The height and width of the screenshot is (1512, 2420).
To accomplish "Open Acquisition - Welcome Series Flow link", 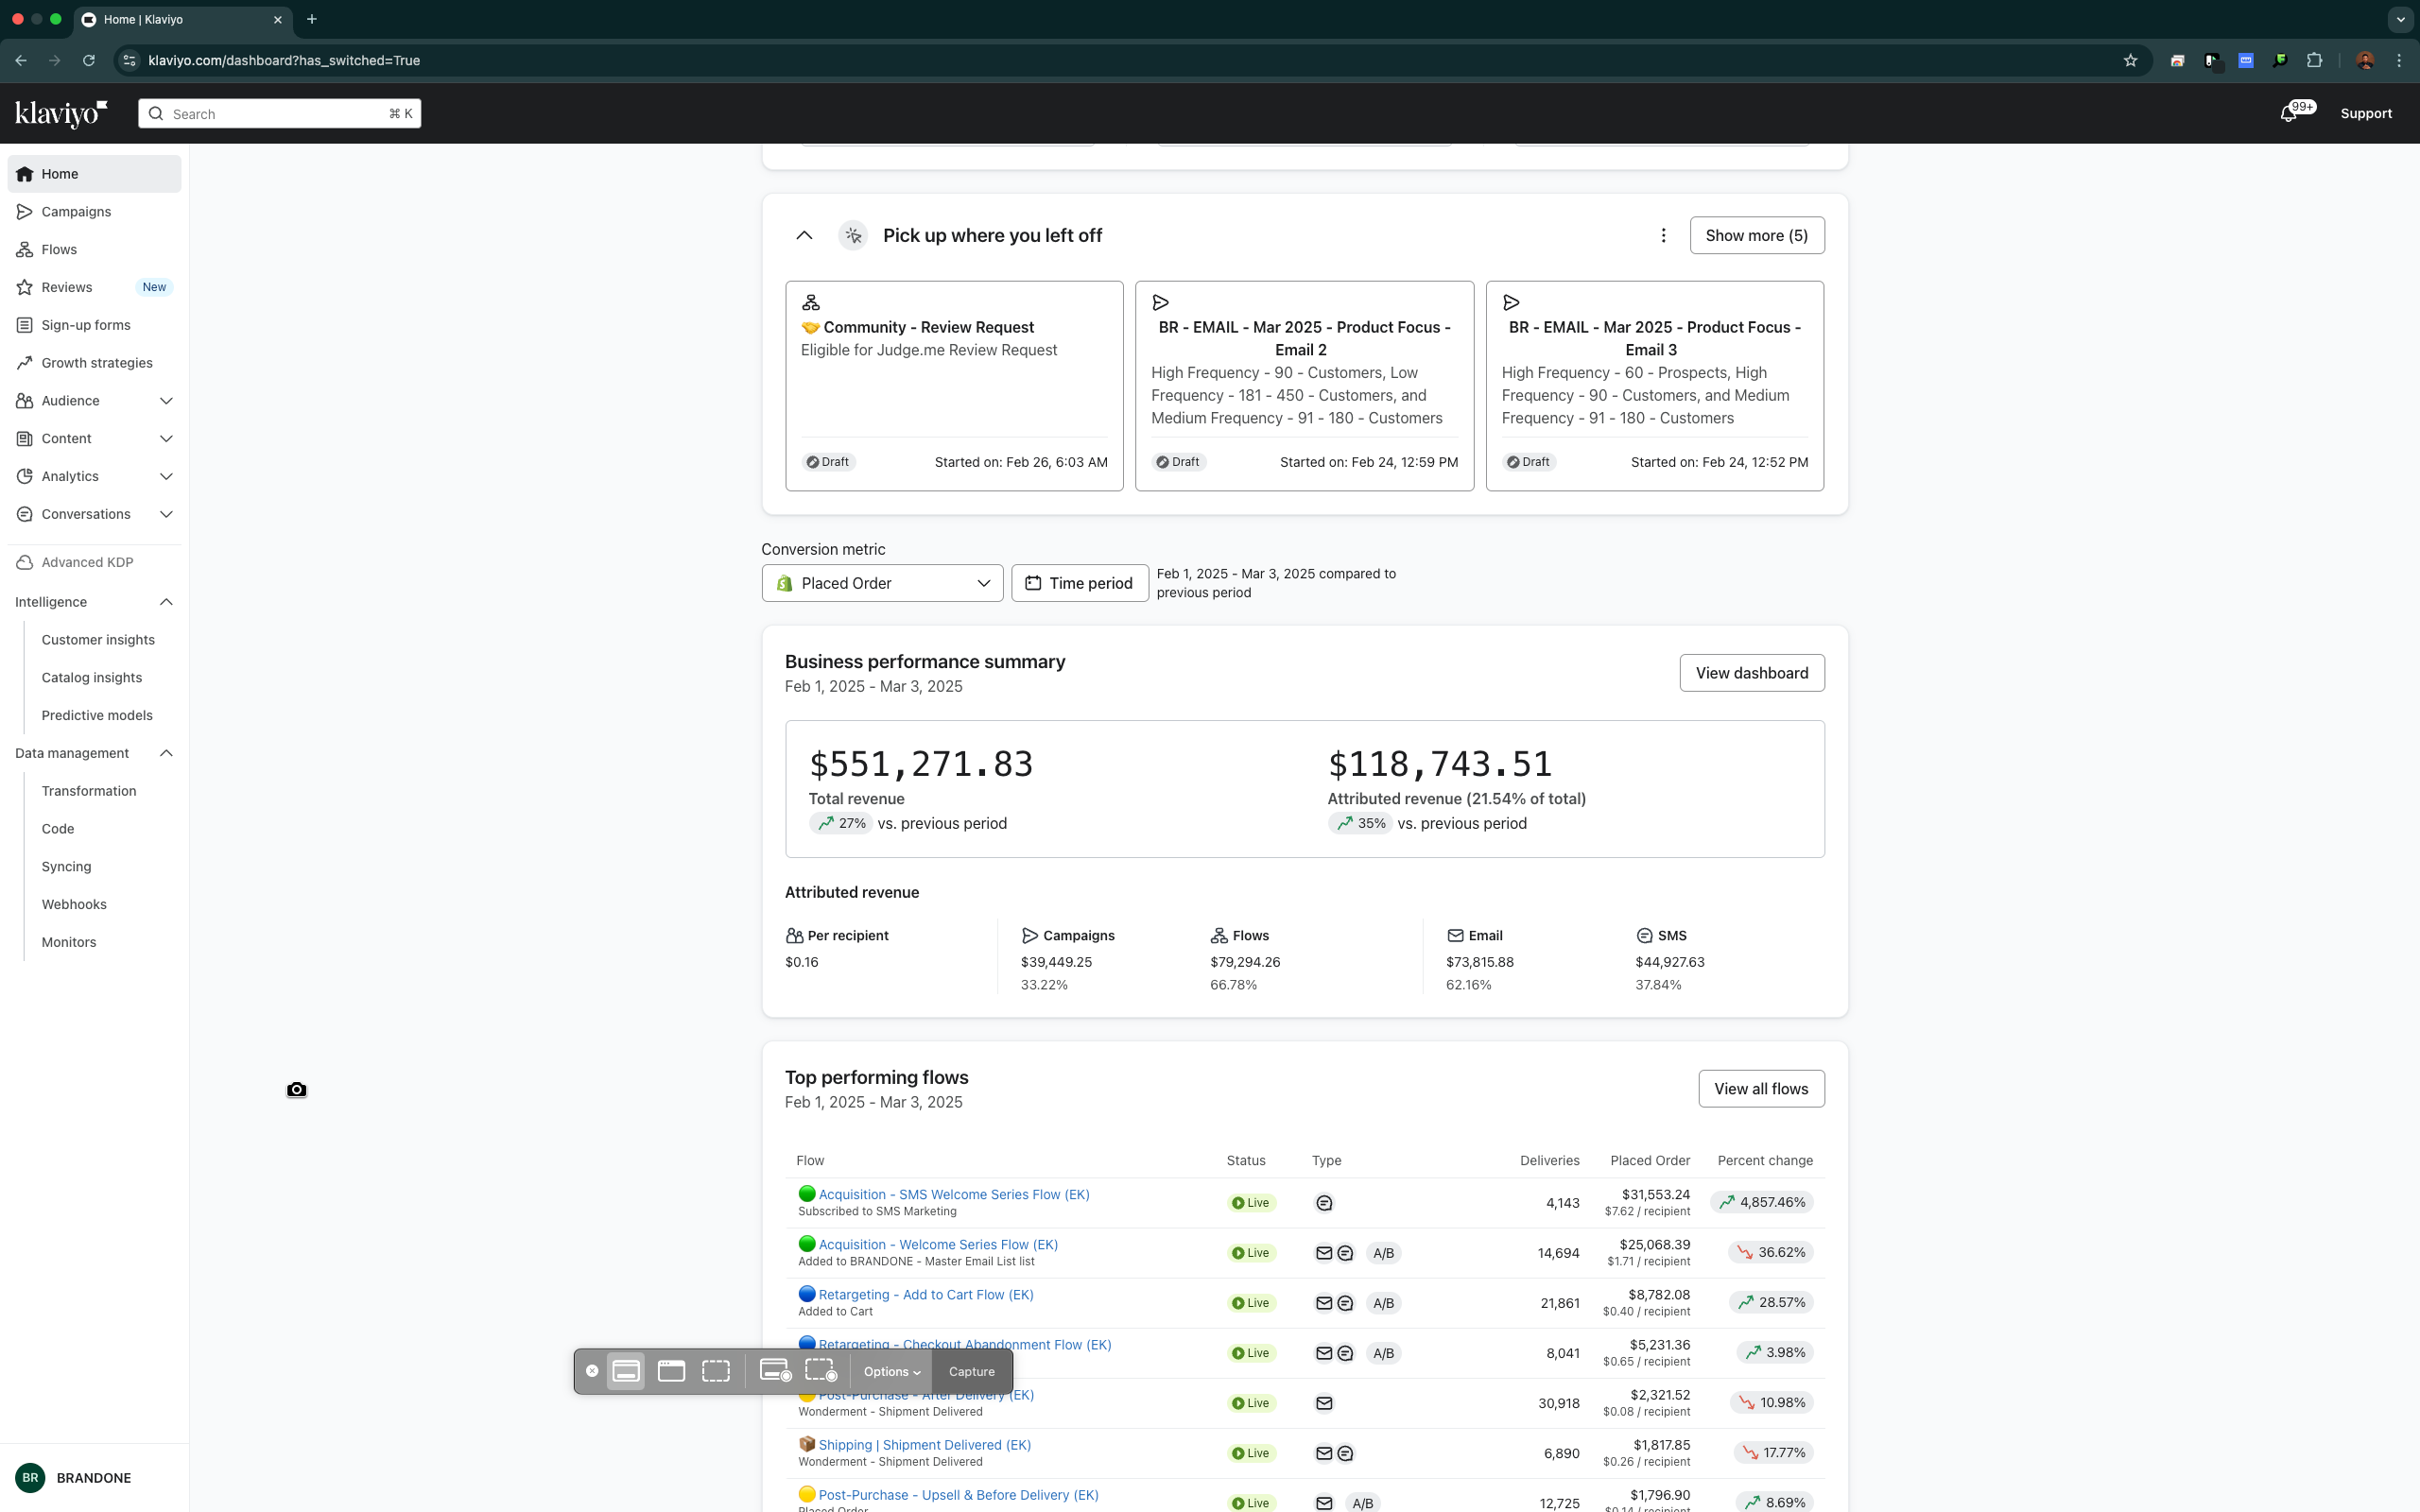I will pos(937,1244).
